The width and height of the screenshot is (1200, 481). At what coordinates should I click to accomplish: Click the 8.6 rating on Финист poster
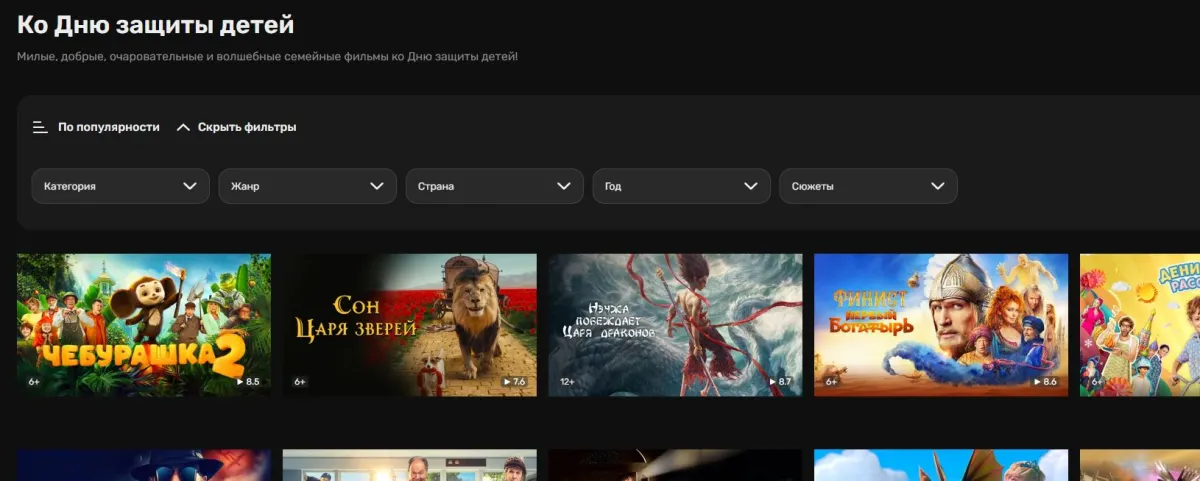(x=1045, y=382)
